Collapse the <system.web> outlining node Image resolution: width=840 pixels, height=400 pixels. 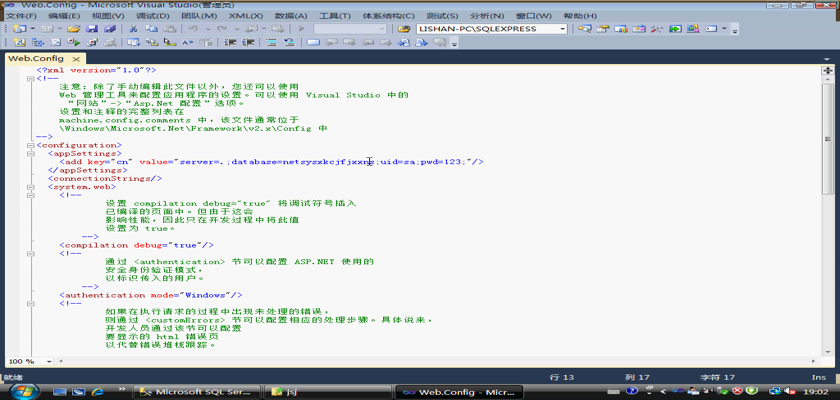click(x=31, y=187)
